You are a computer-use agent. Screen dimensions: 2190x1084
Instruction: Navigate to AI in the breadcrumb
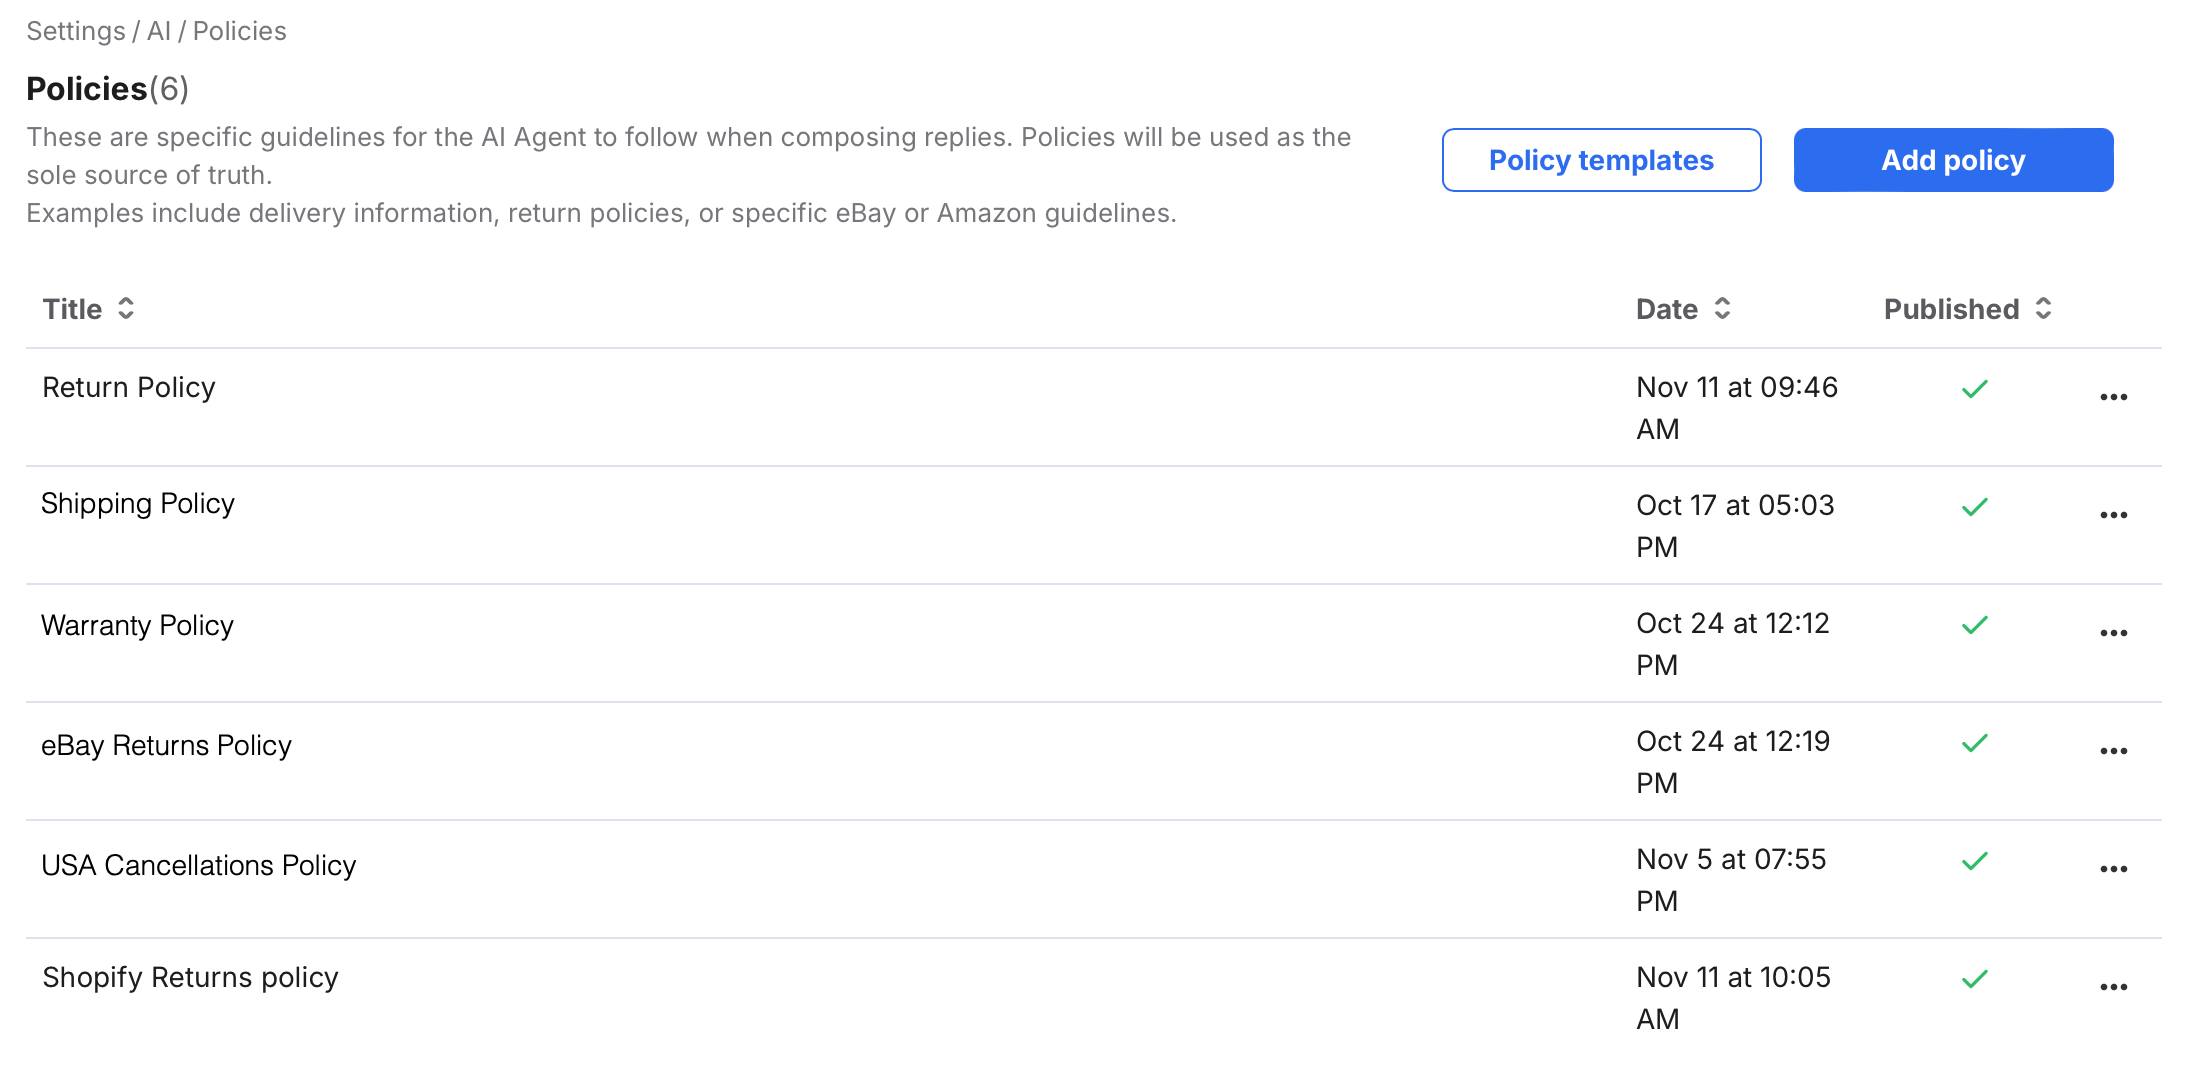tap(158, 31)
